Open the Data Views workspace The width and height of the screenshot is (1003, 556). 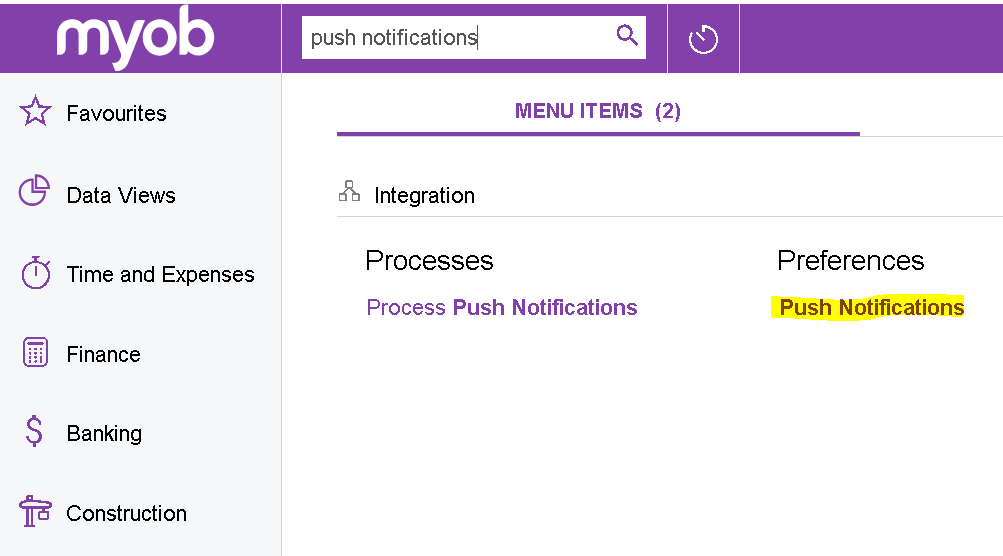coord(120,195)
